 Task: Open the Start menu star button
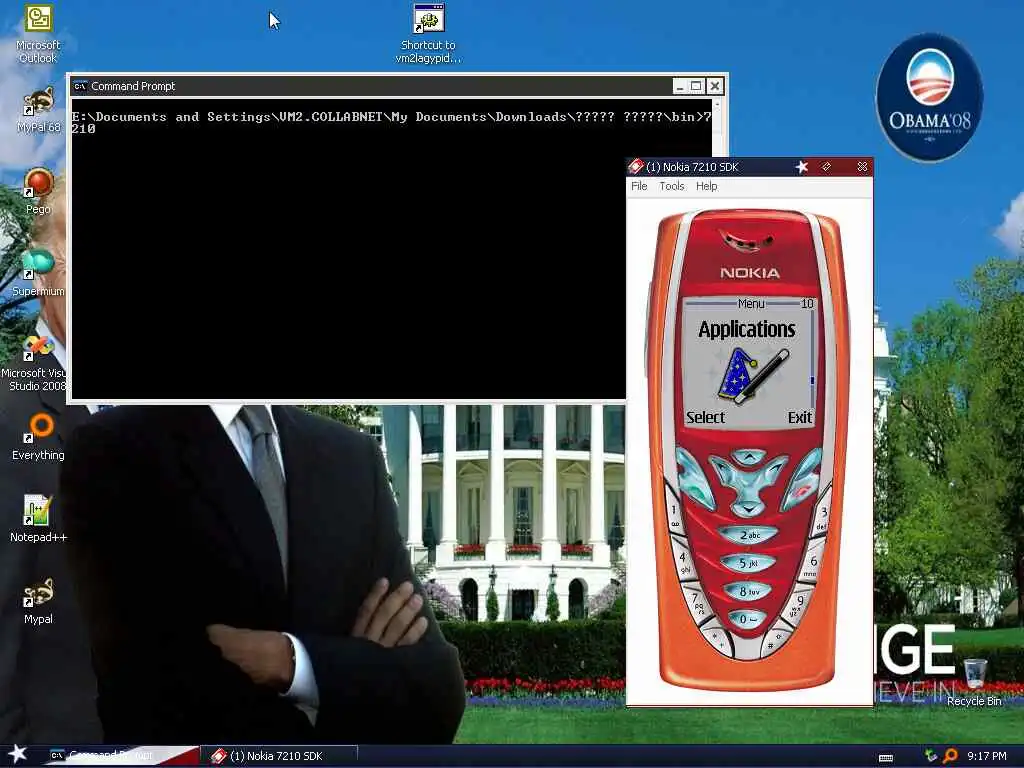pos(17,754)
